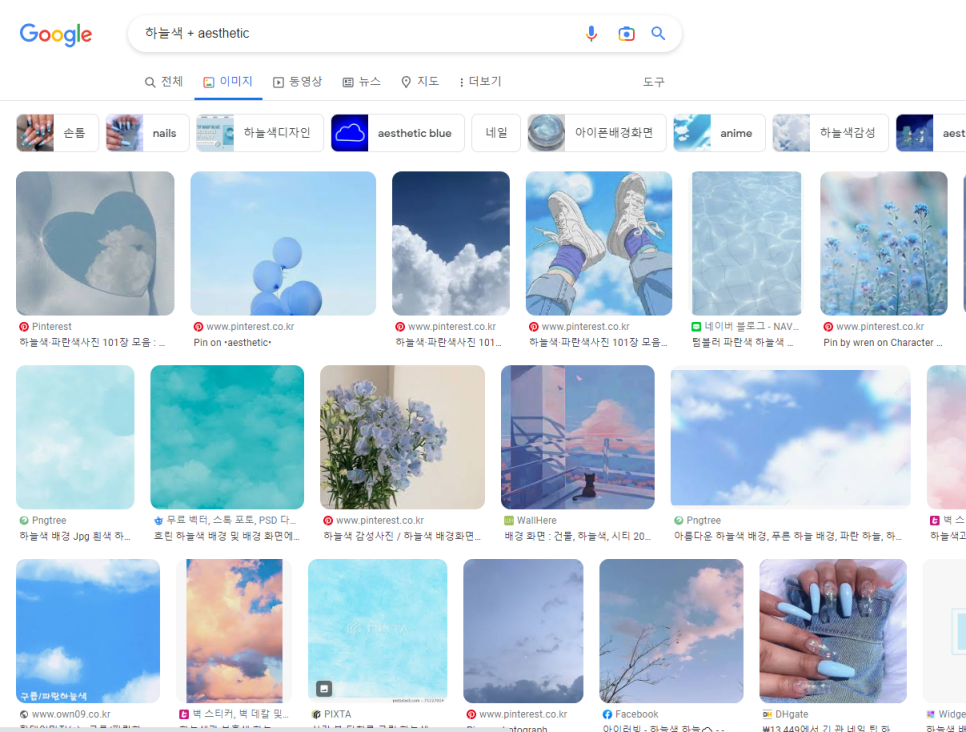Click the Pinterest favicon under heart cloud image
966x732 pixels.
(x=24, y=327)
